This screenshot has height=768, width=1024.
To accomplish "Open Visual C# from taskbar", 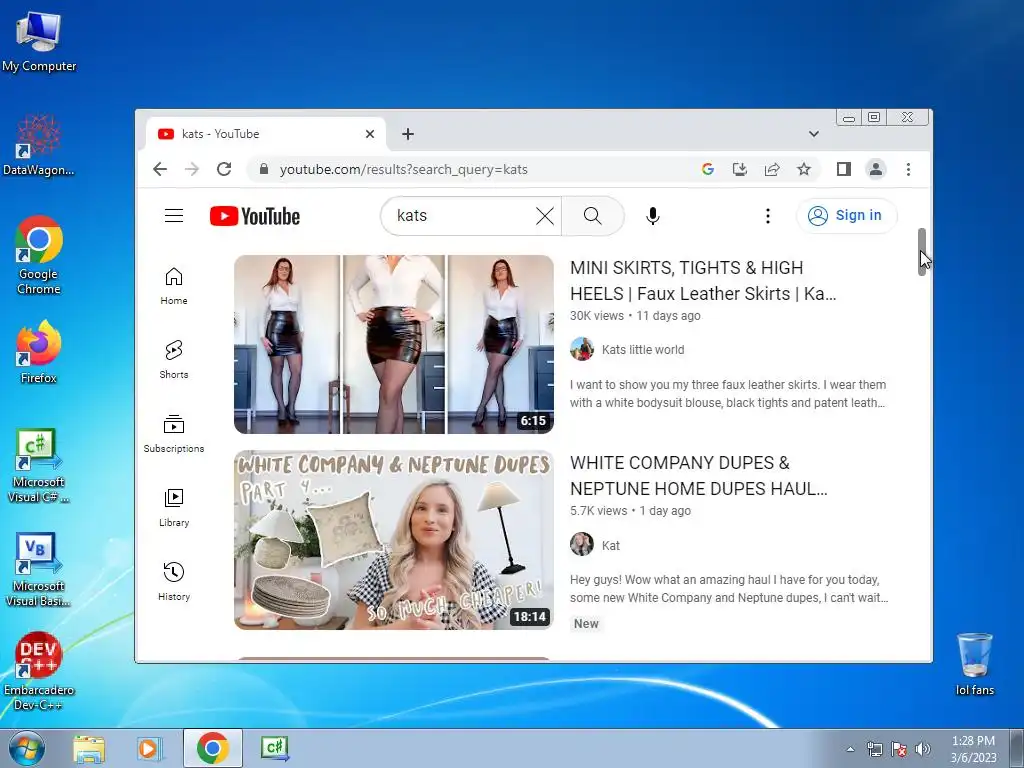I will tap(274, 748).
